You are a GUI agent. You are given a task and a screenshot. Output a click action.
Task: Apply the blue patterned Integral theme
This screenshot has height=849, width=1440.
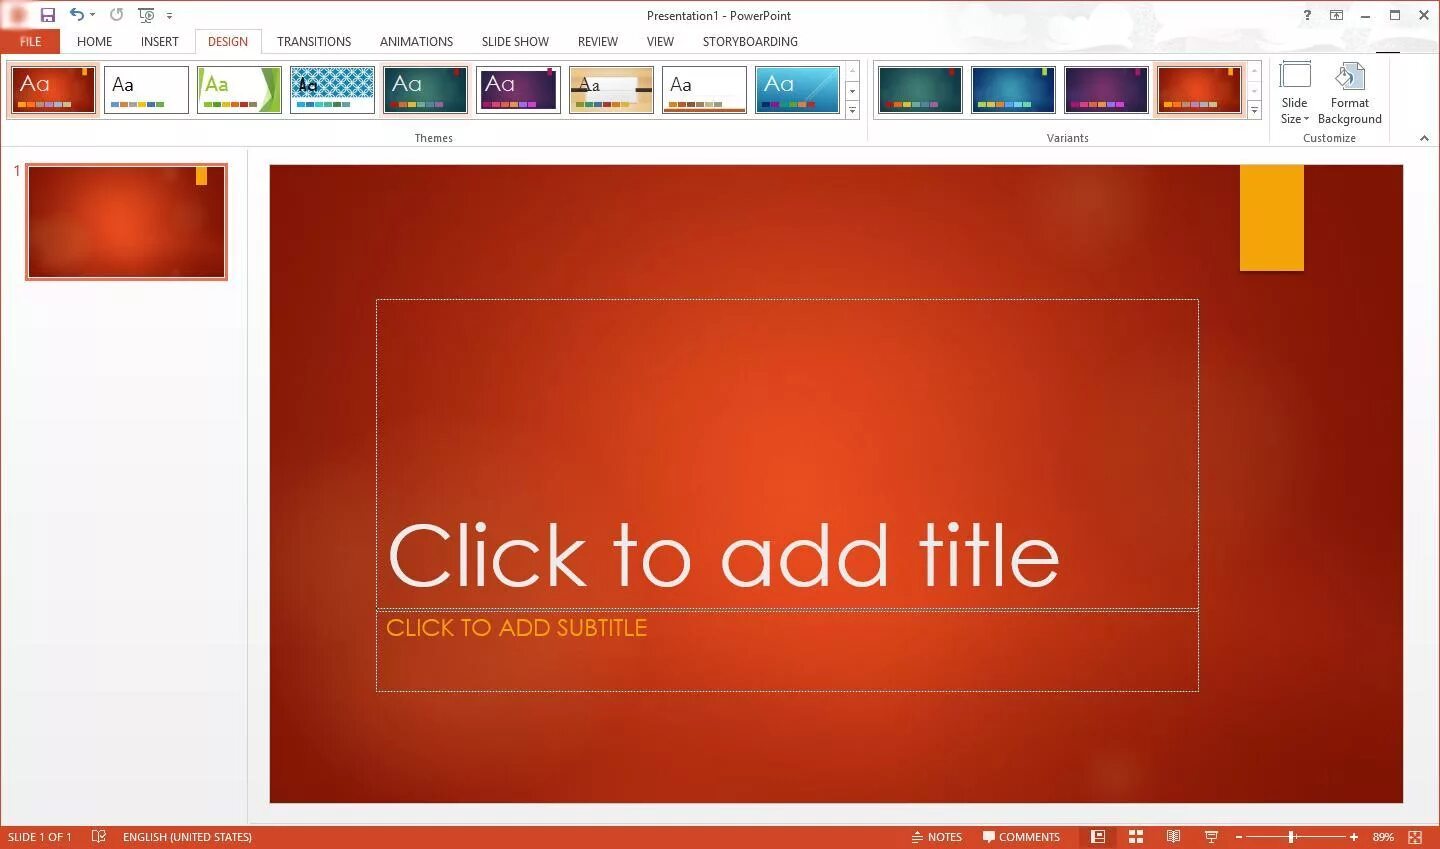click(x=332, y=90)
